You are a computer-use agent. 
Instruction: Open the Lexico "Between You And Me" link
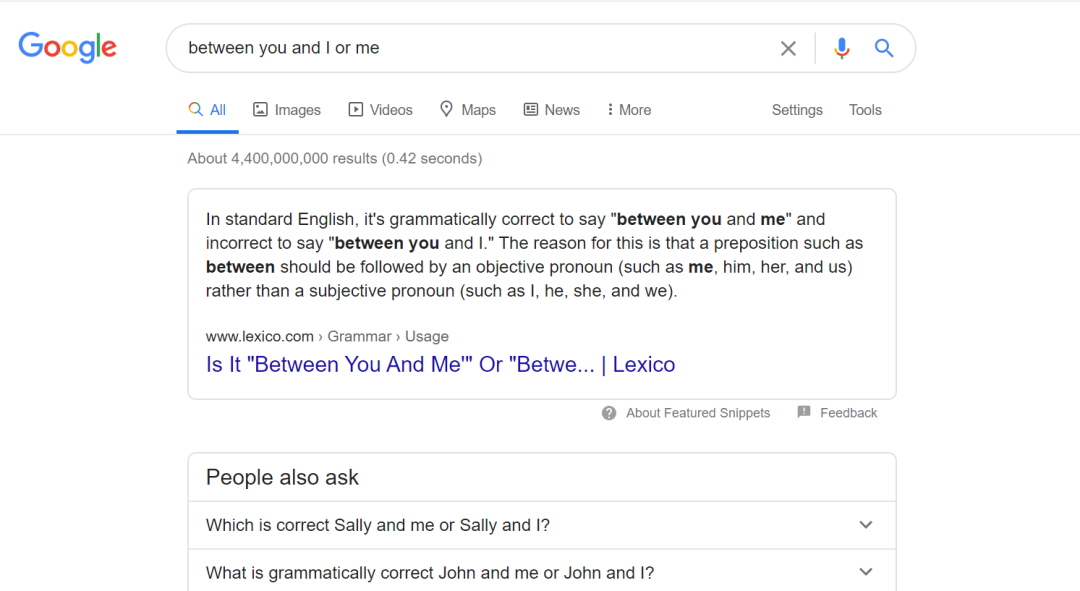click(440, 365)
